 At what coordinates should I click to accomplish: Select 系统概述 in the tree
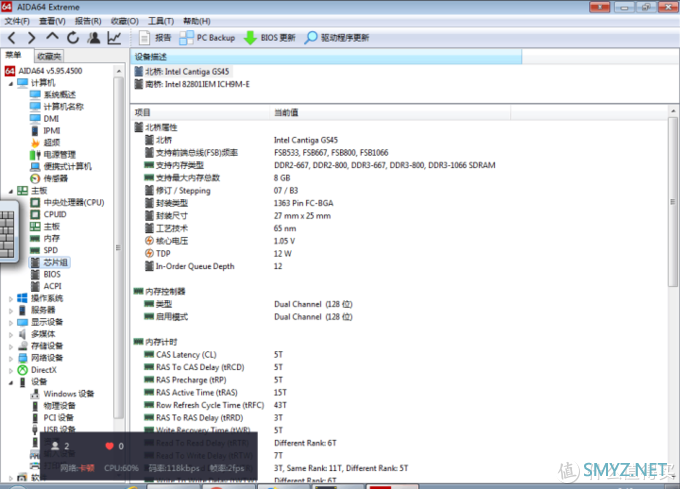pyautogui.click(x=53, y=95)
